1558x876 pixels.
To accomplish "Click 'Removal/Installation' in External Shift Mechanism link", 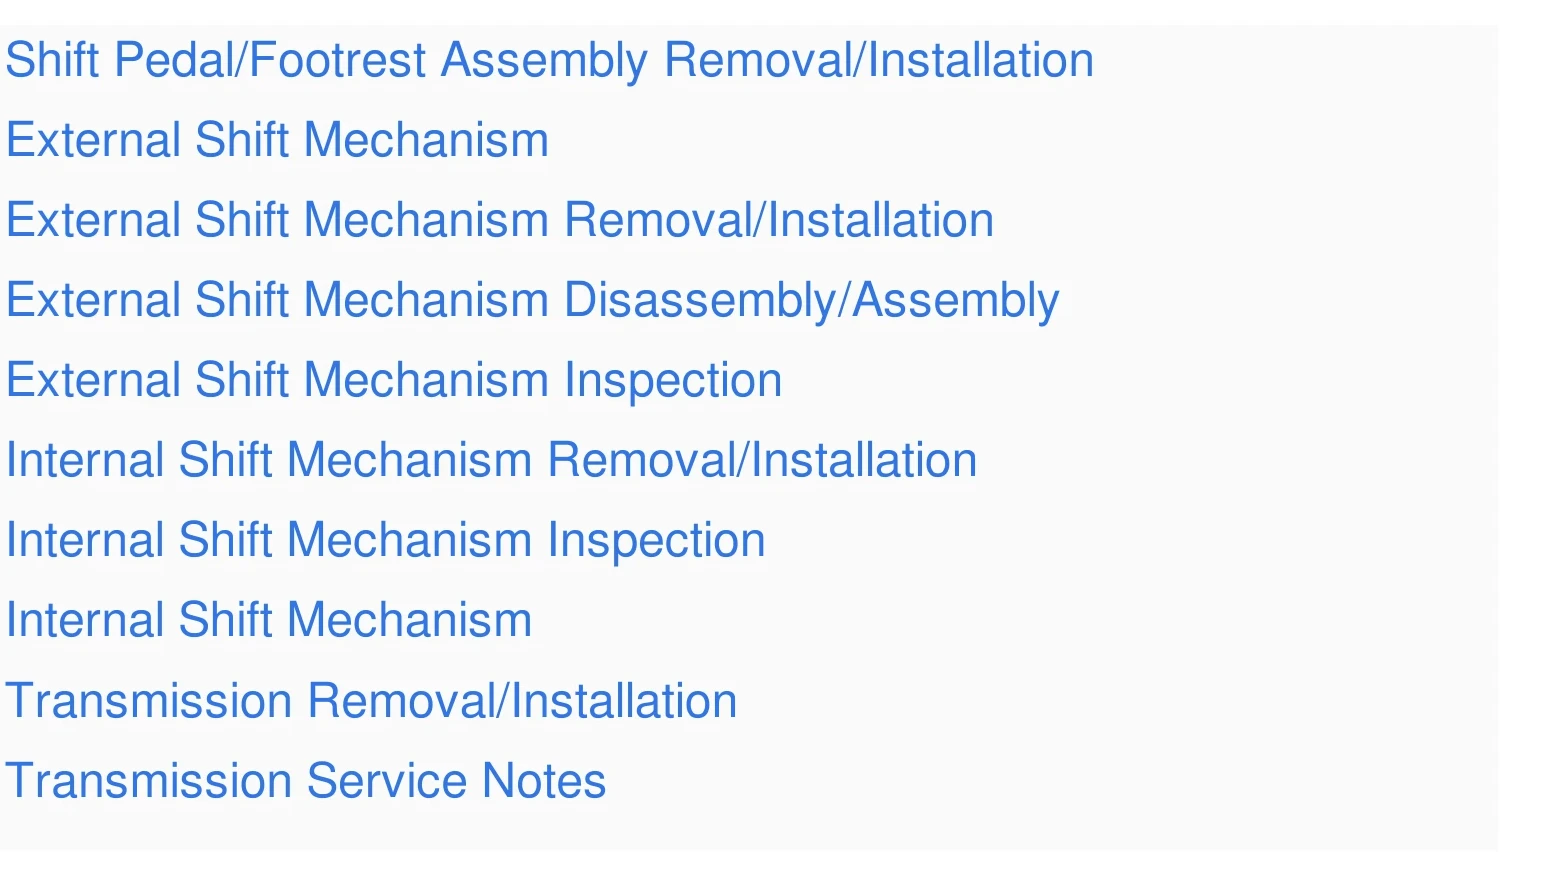I will coord(779,220).
